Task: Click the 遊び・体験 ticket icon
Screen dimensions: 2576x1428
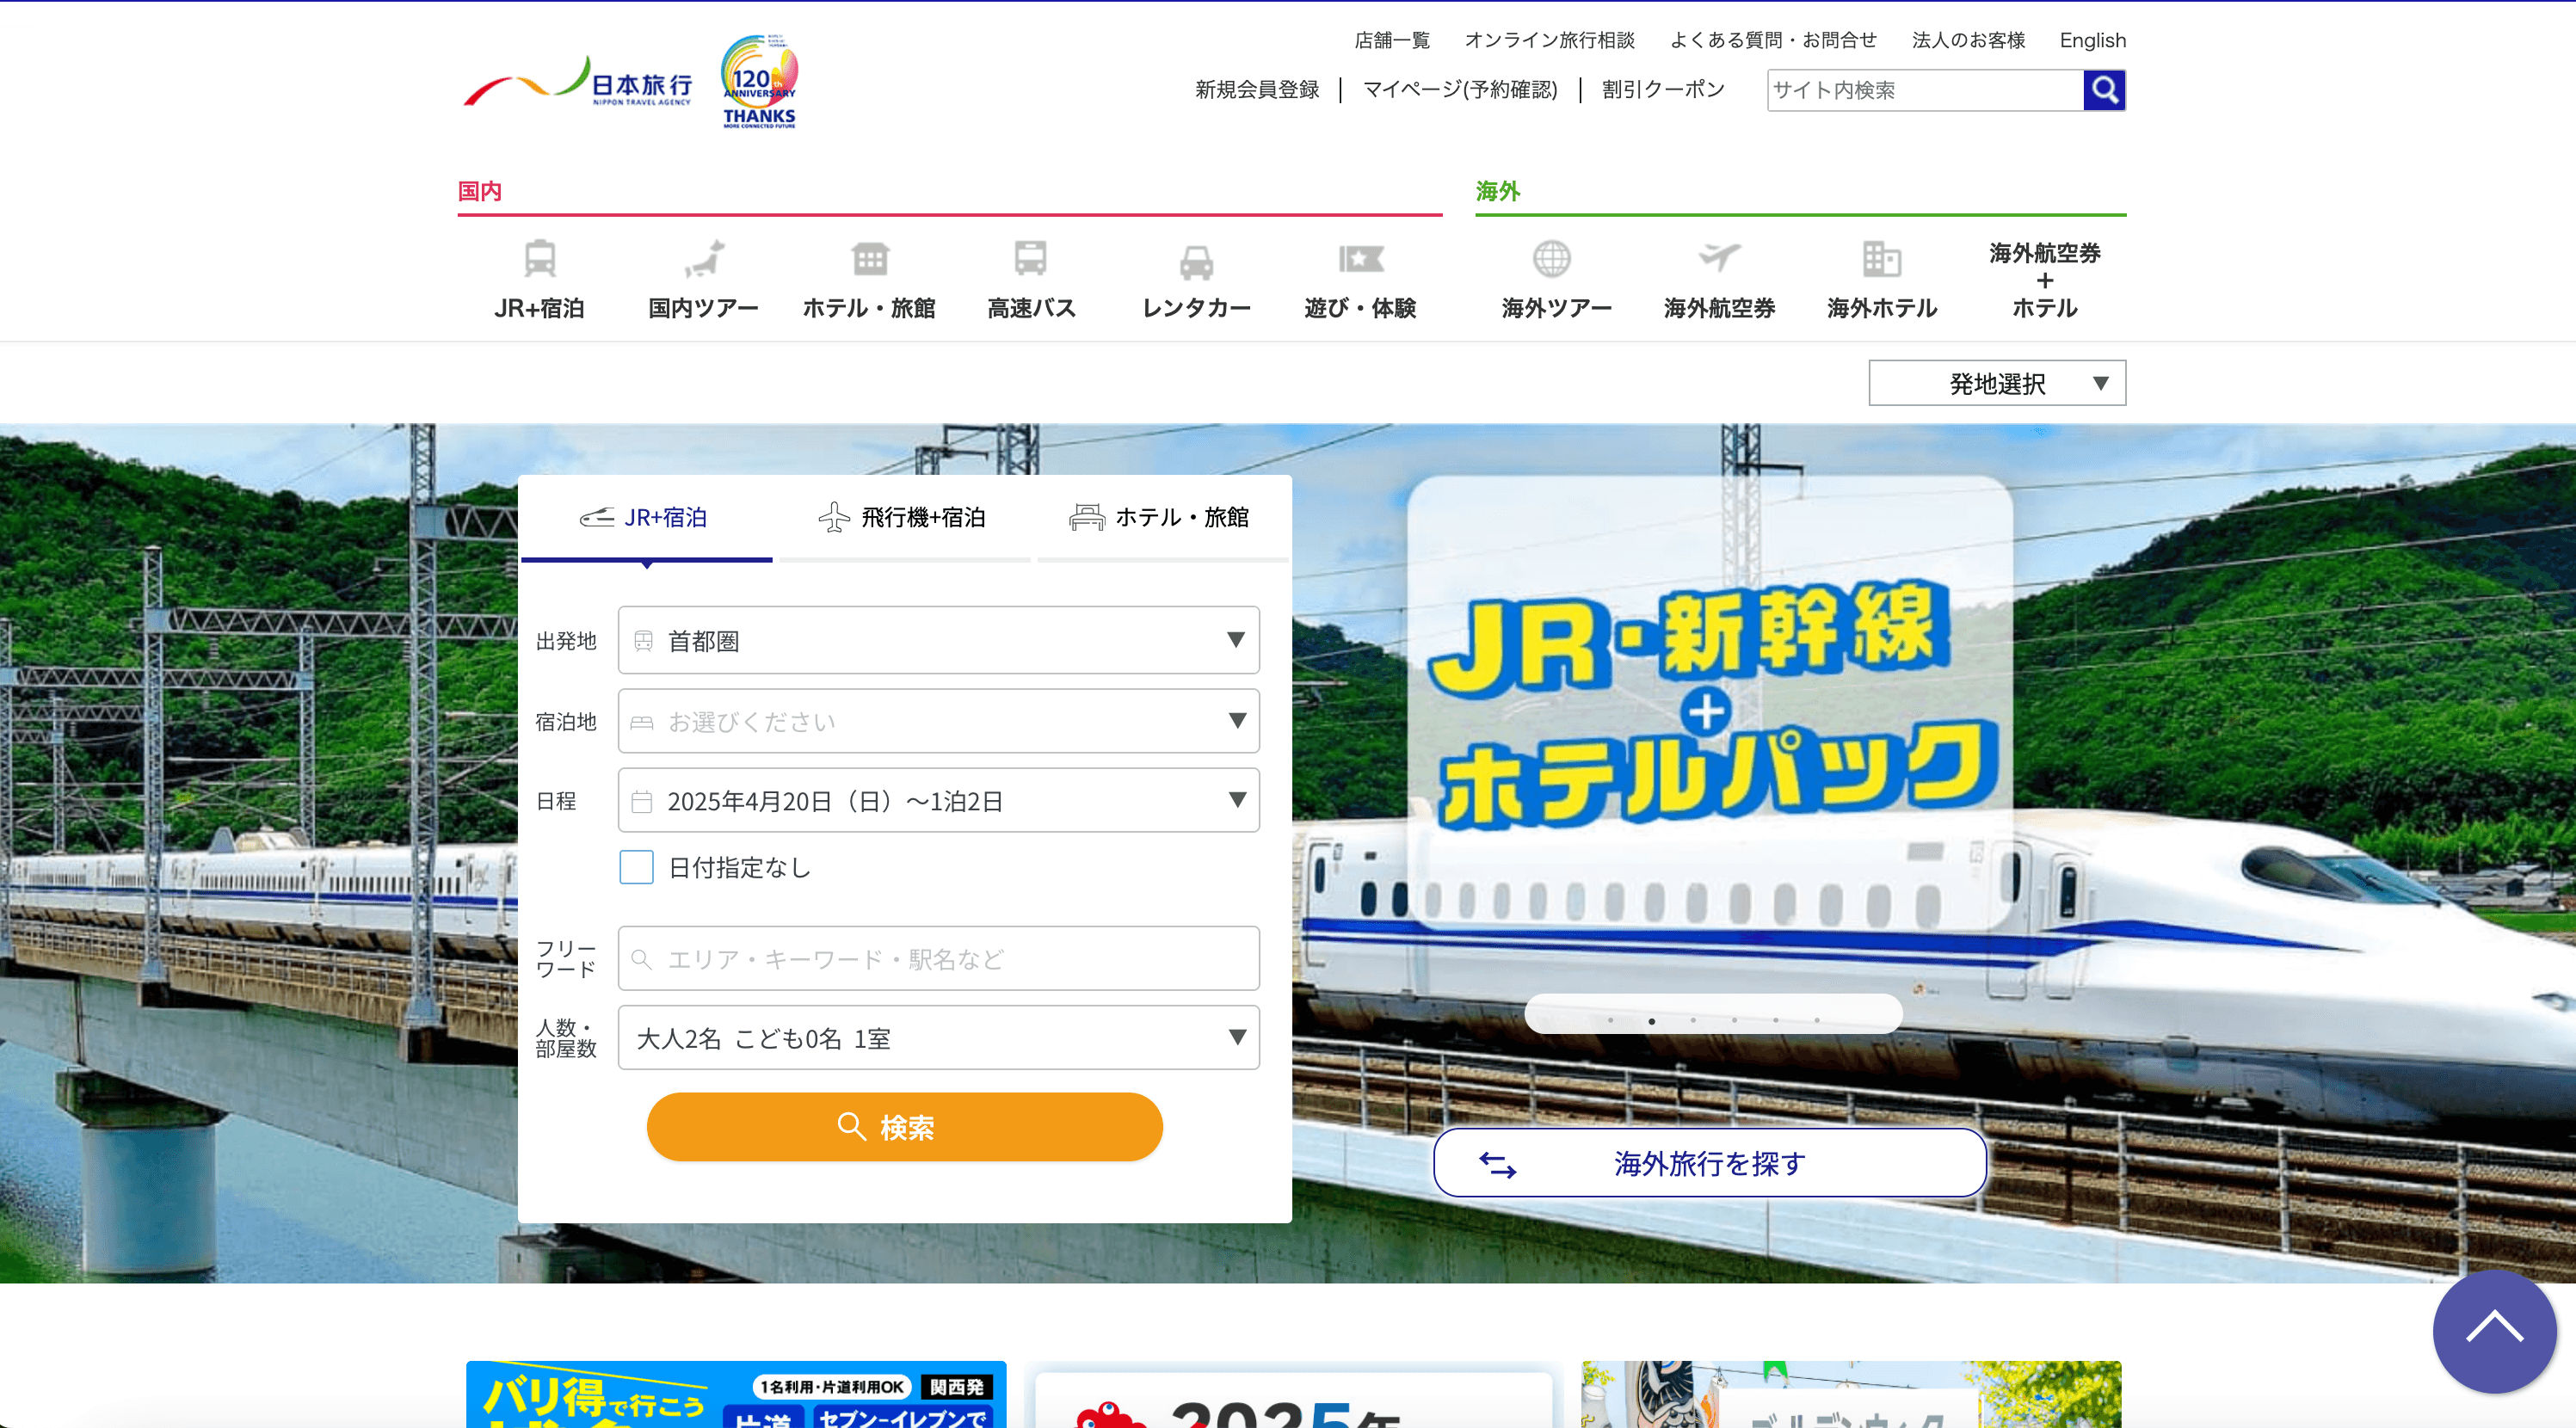Action: 1360,258
